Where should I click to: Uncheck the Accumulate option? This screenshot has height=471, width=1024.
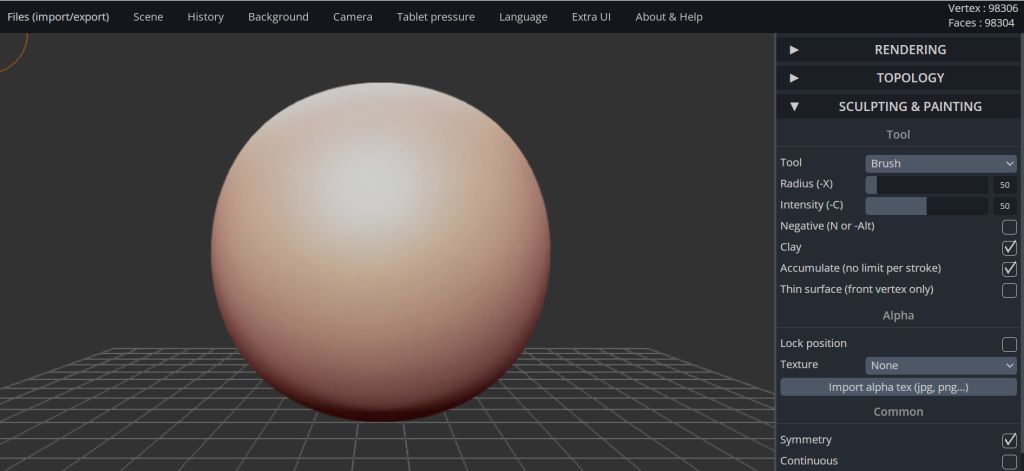[1009, 269]
